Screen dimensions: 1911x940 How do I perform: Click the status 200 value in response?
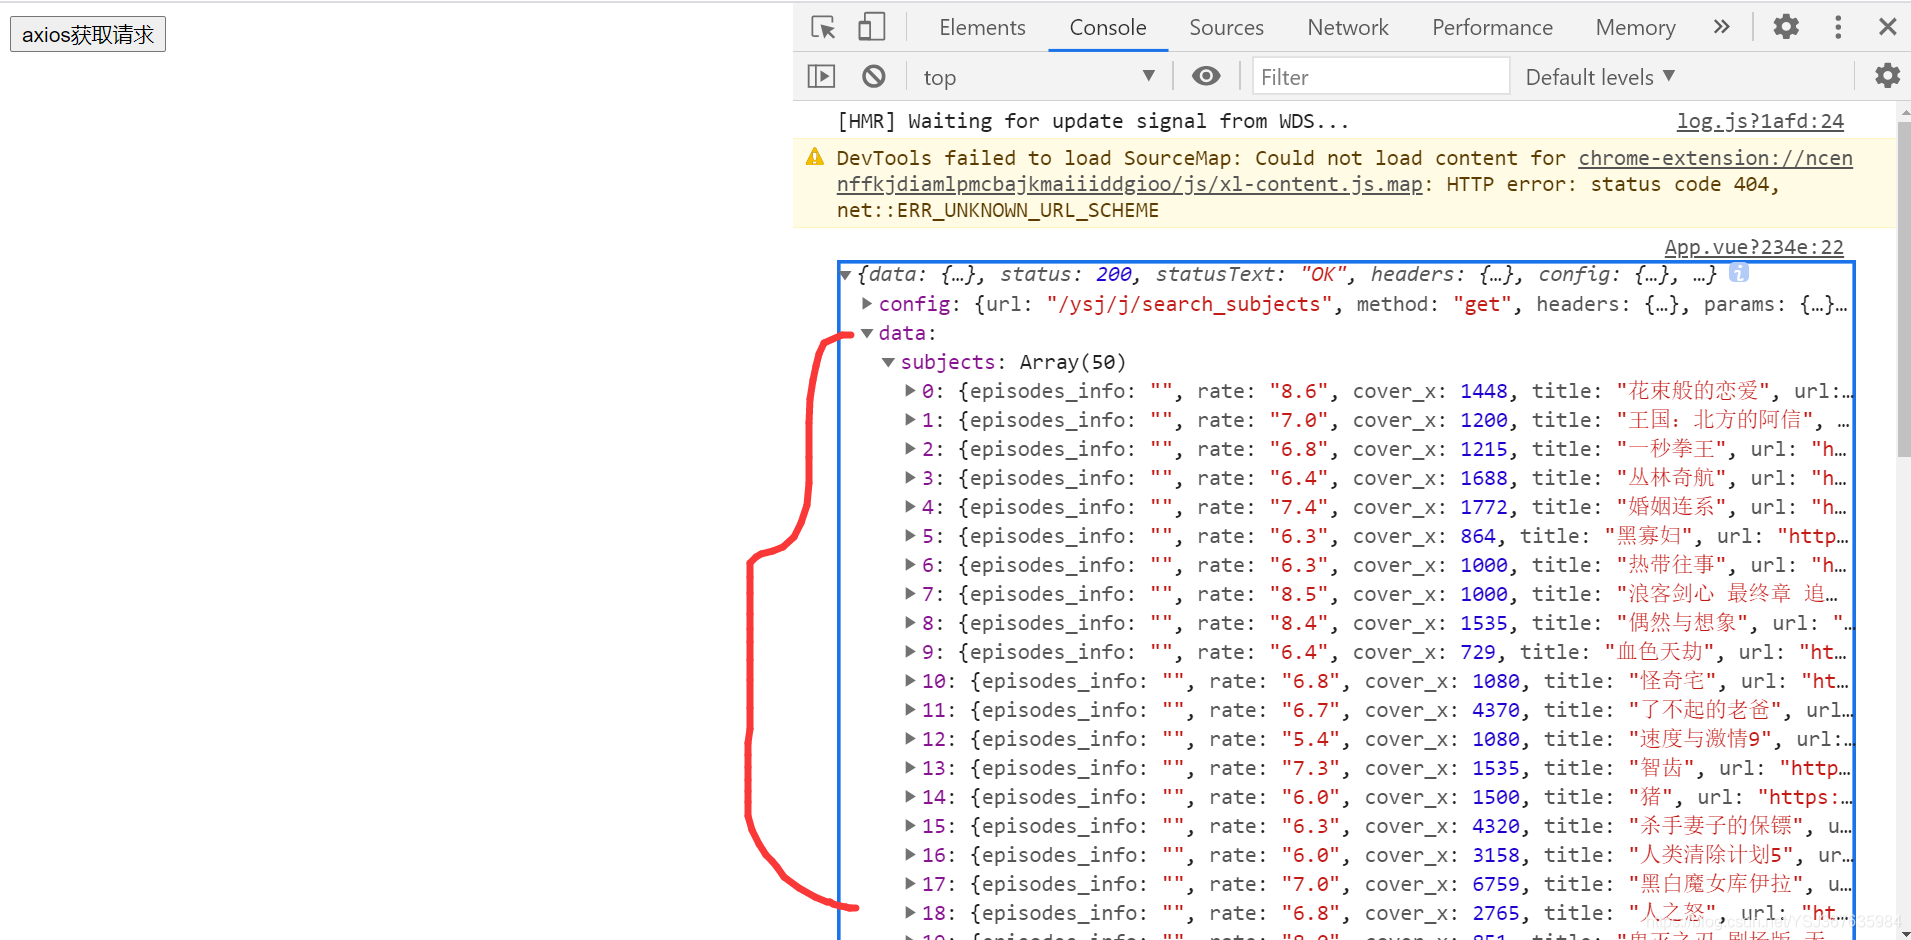click(1114, 275)
